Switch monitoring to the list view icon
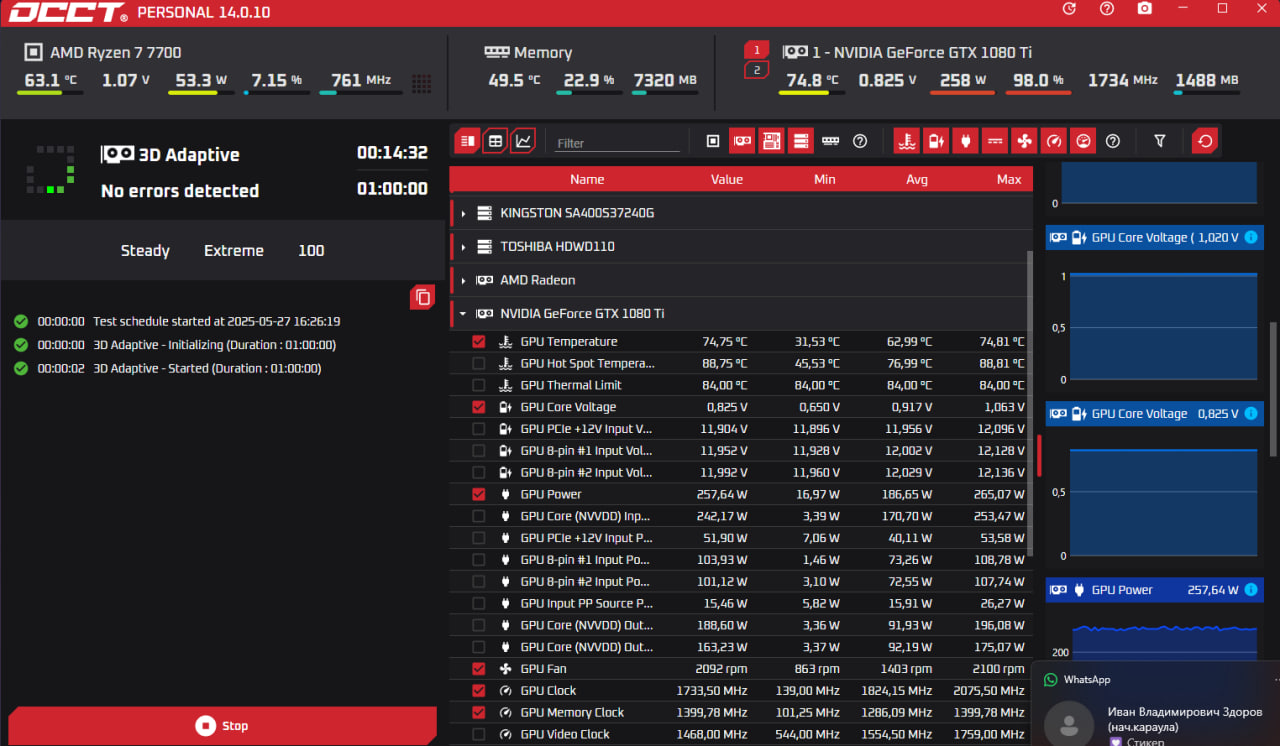The width and height of the screenshot is (1280, 746). coord(467,141)
